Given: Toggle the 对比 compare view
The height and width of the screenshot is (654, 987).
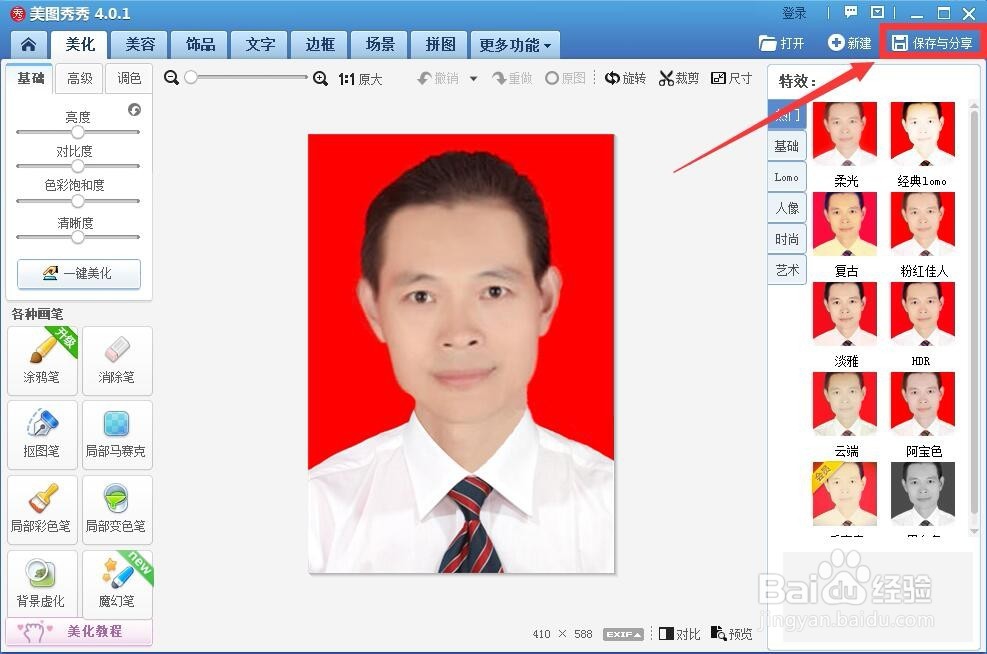Looking at the screenshot, I should point(679,633).
